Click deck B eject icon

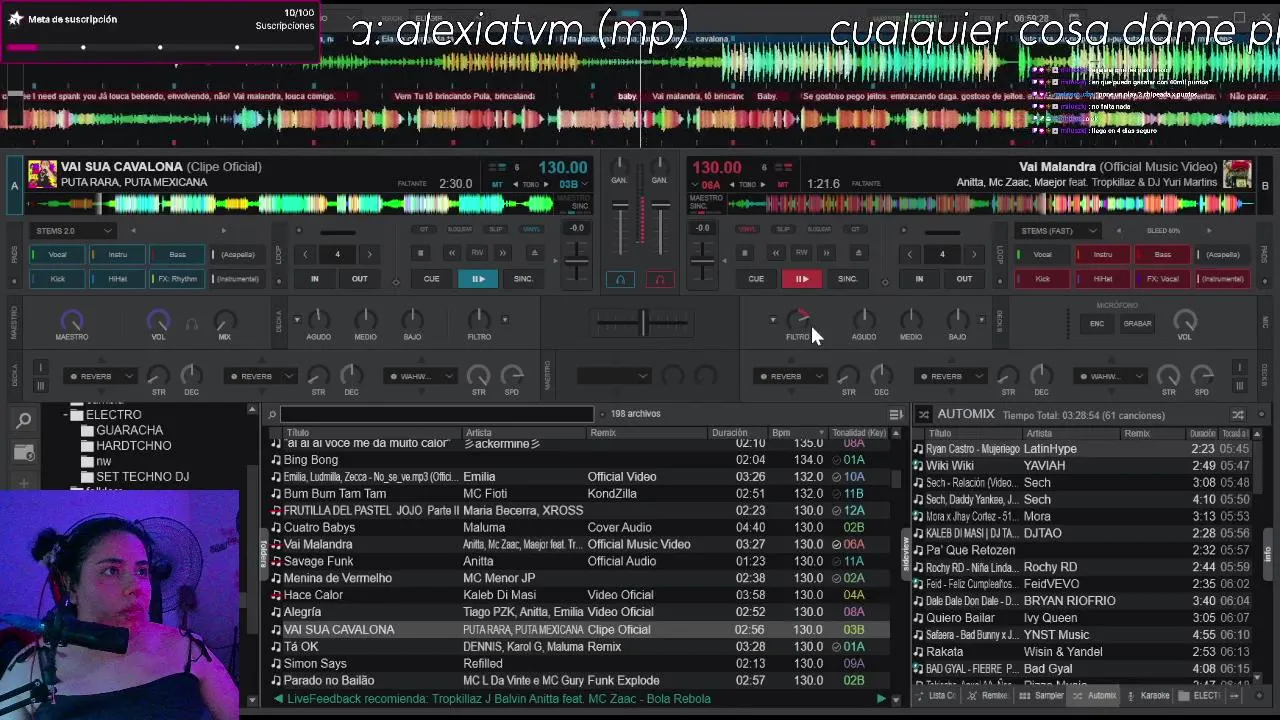tap(858, 254)
